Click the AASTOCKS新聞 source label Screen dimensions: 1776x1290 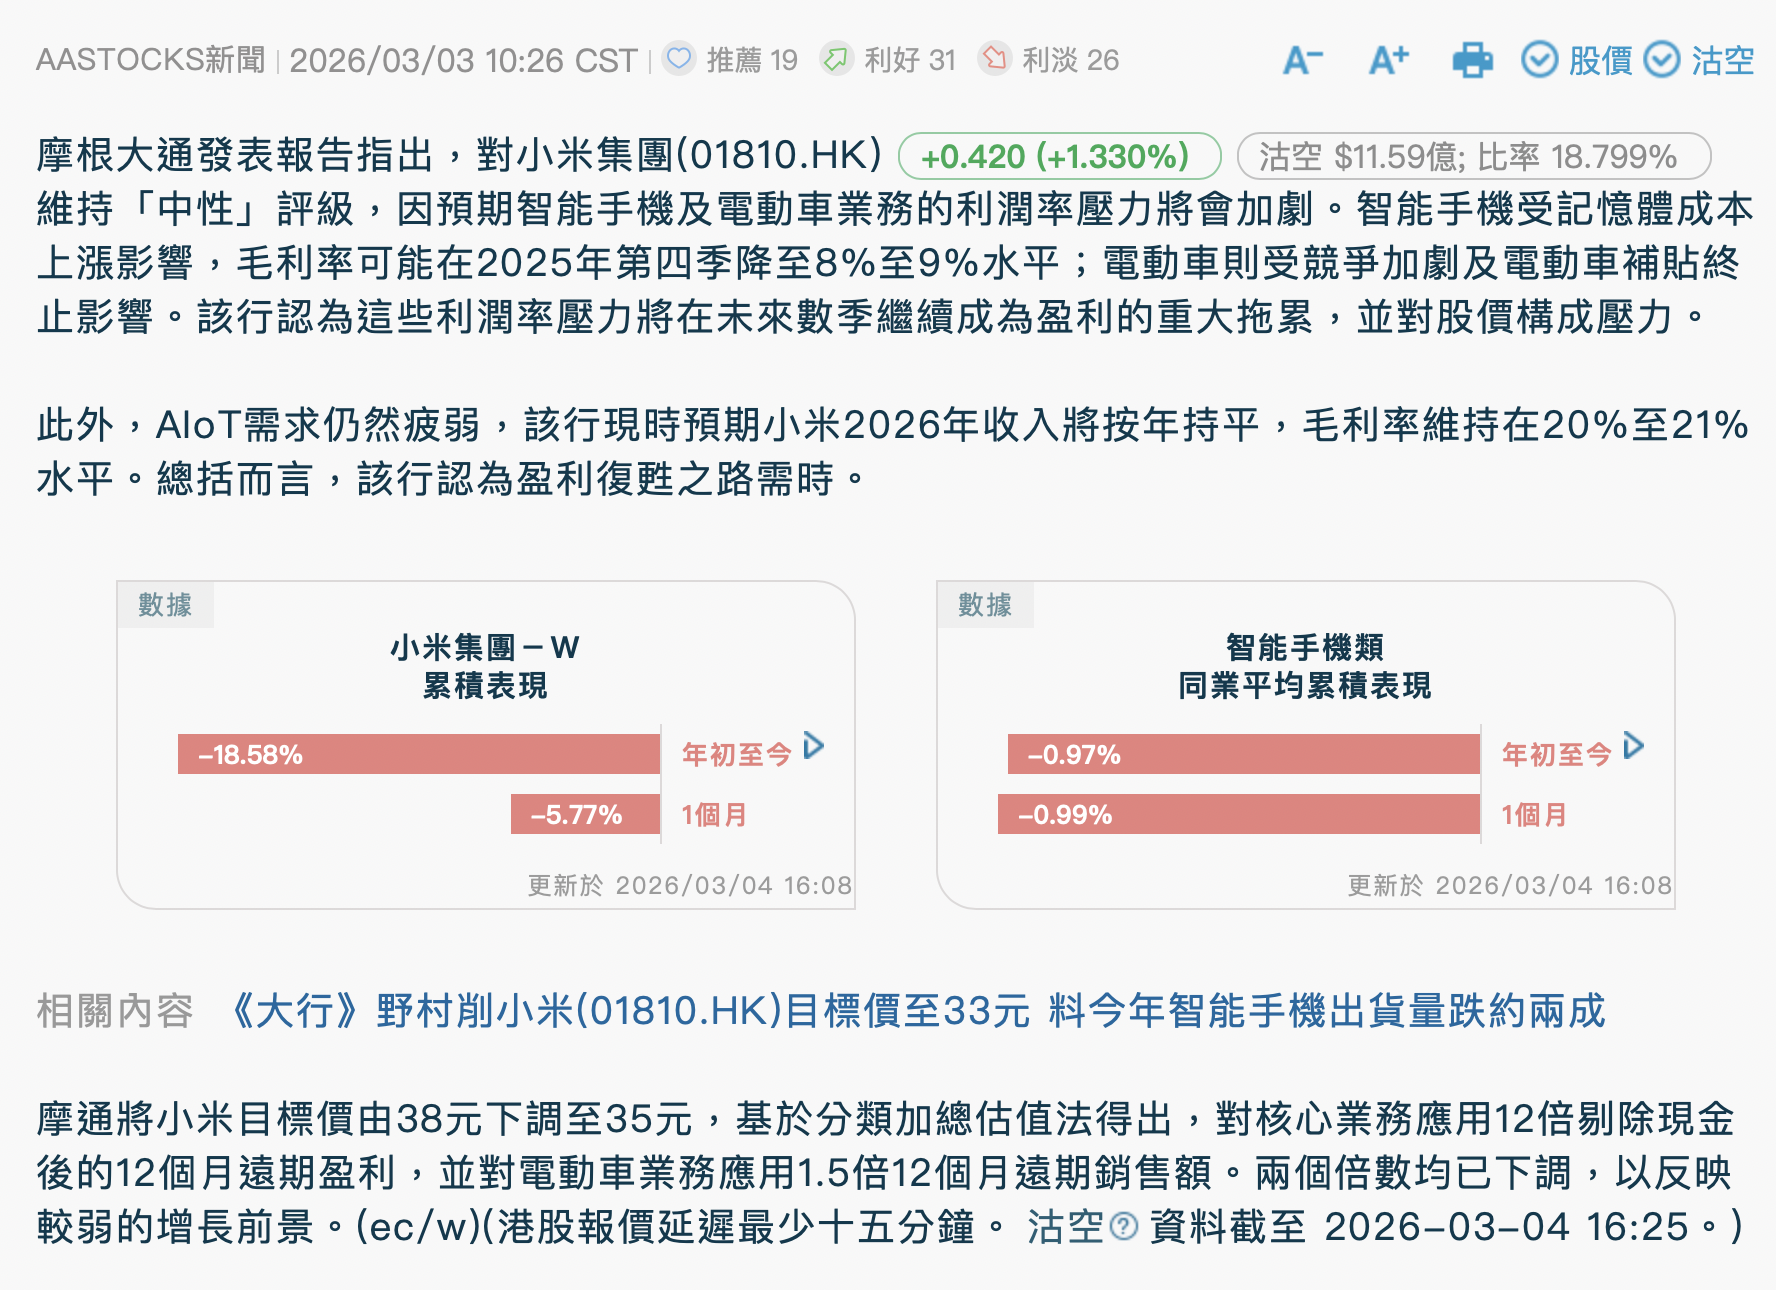pos(151,60)
